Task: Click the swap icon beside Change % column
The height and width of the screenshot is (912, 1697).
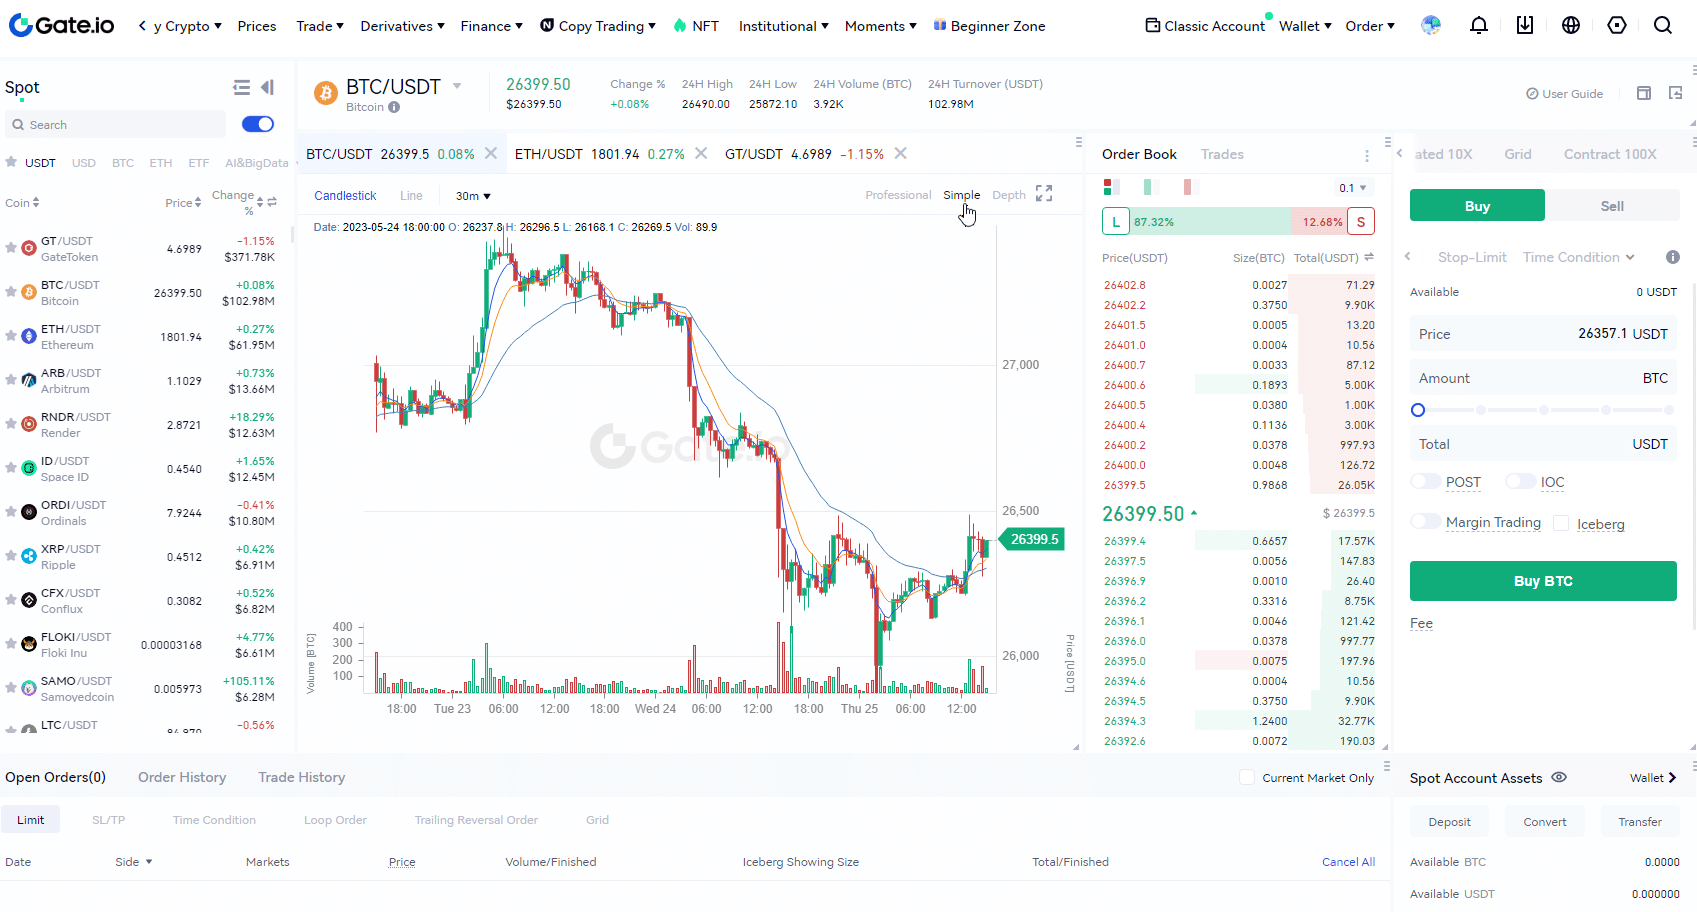Action: tap(272, 202)
